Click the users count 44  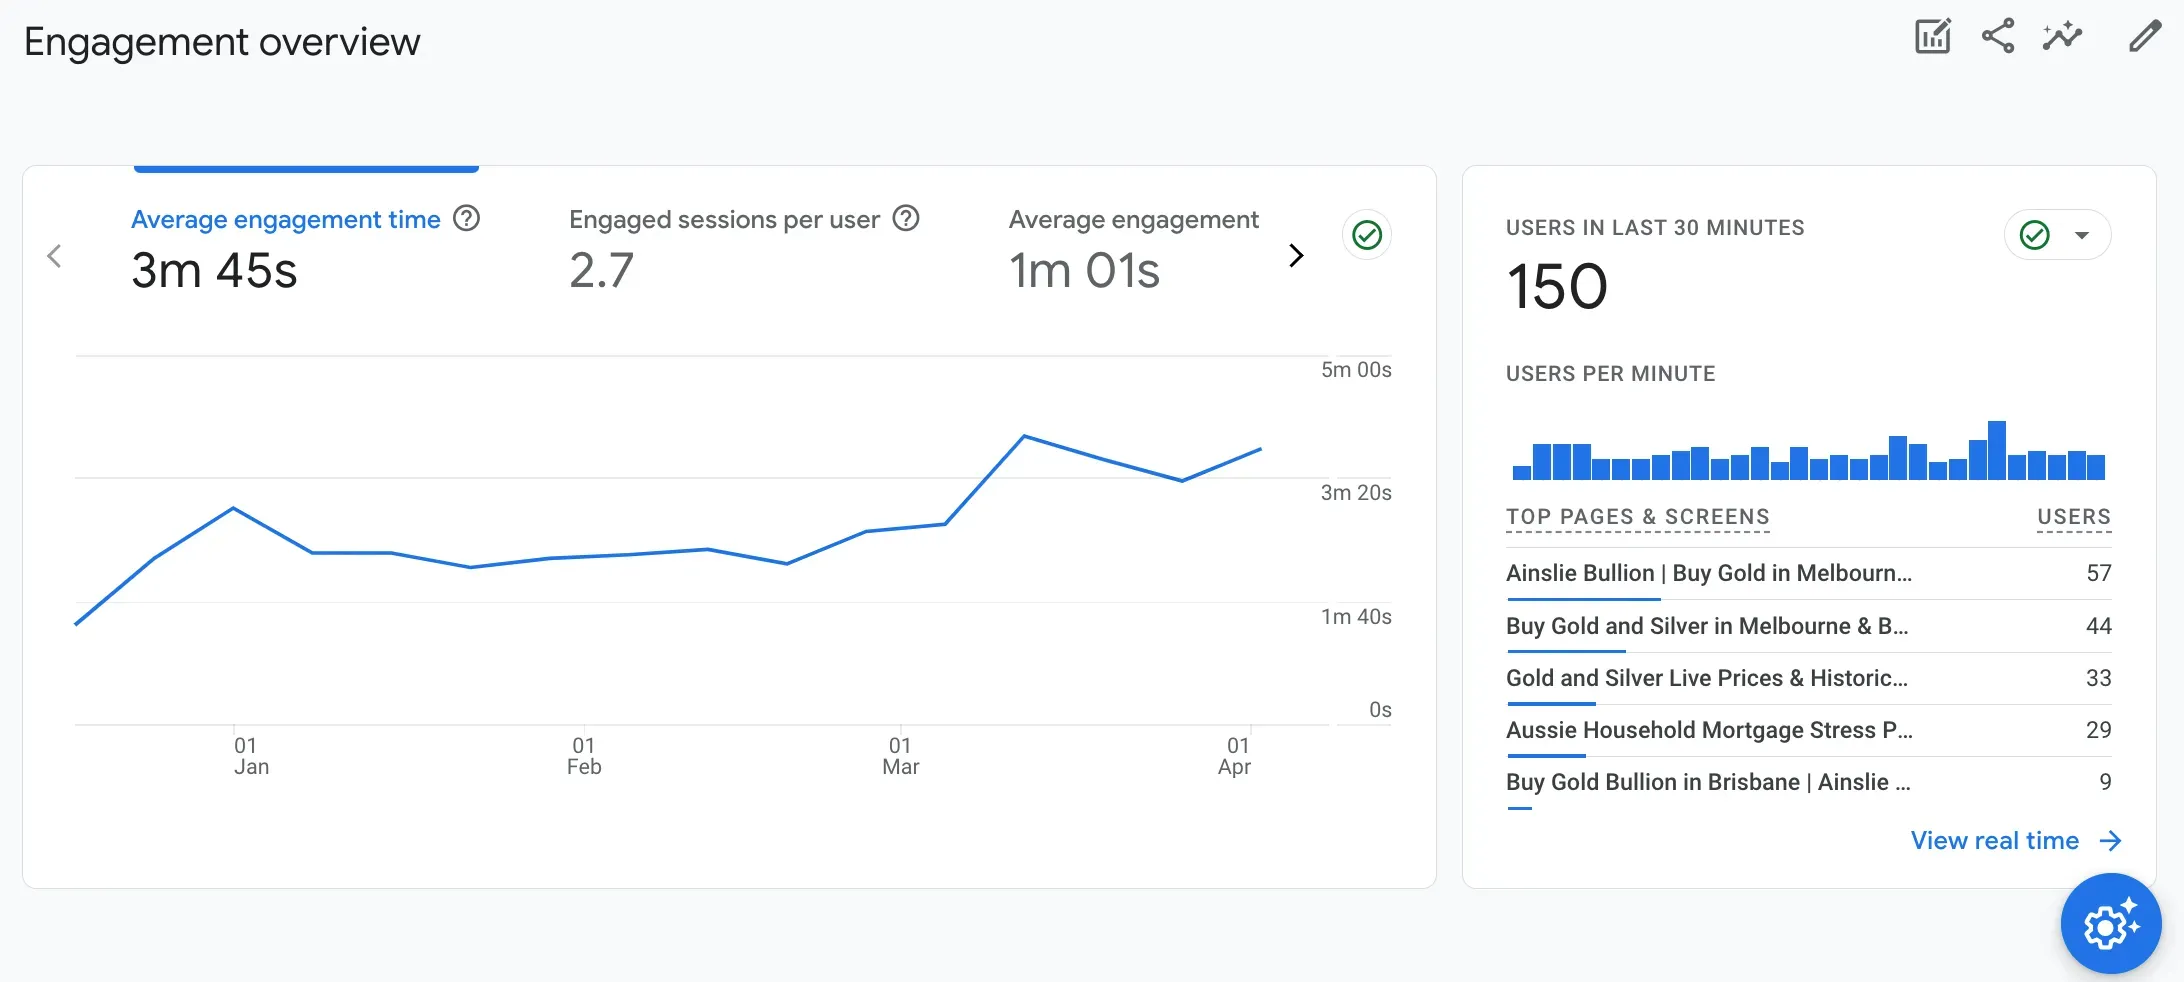pyautogui.click(x=2099, y=626)
